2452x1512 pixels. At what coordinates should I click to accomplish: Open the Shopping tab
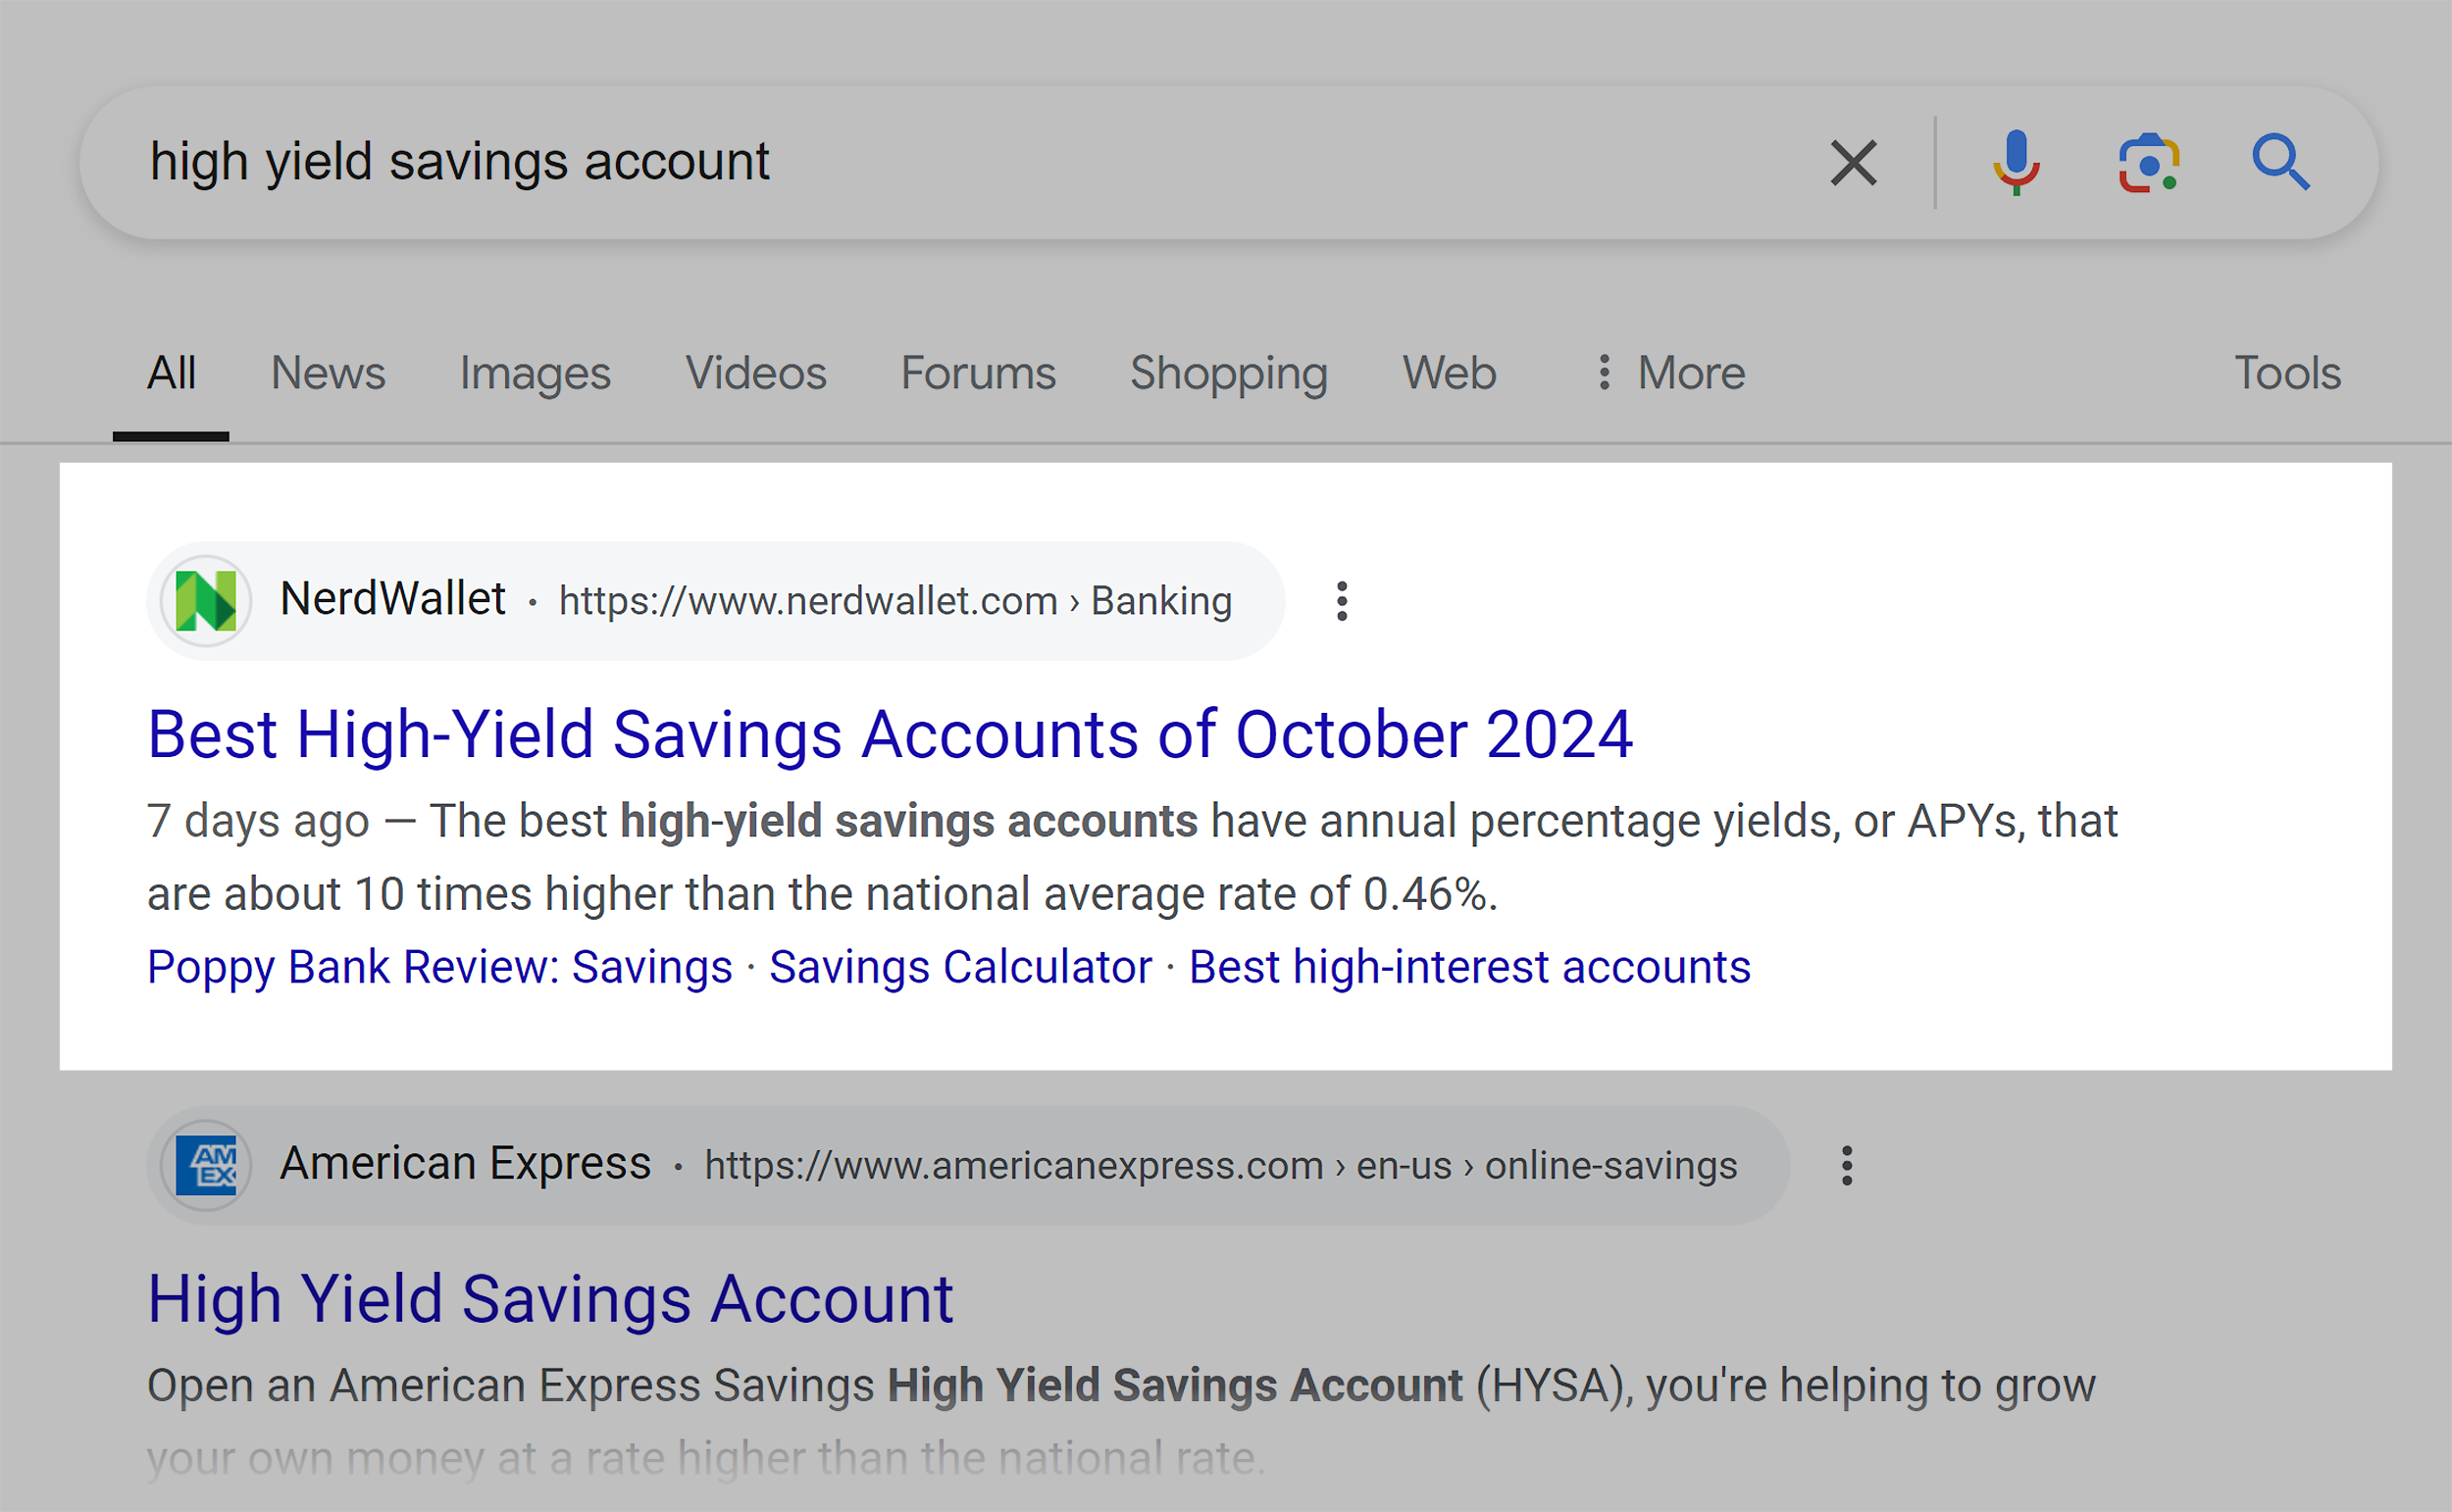pyautogui.click(x=1228, y=372)
